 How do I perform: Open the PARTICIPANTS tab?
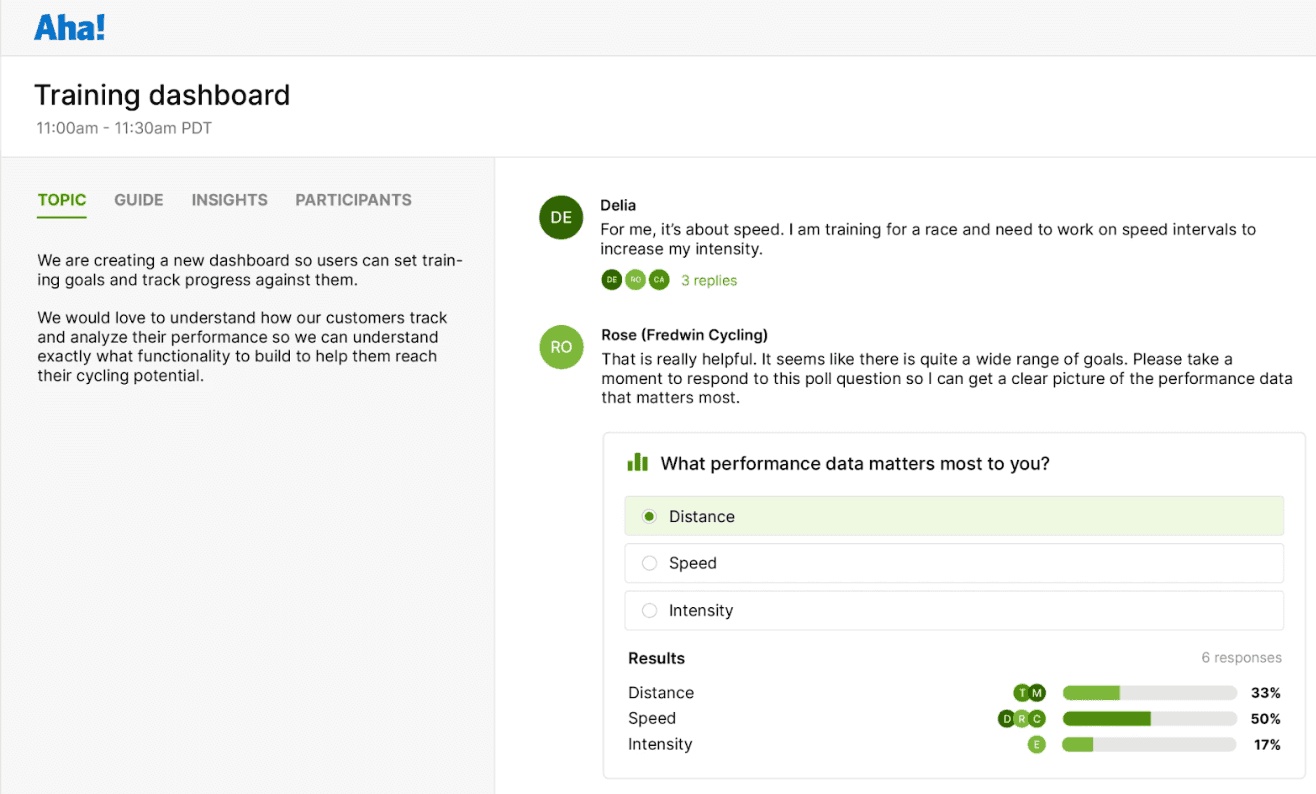(x=353, y=200)
